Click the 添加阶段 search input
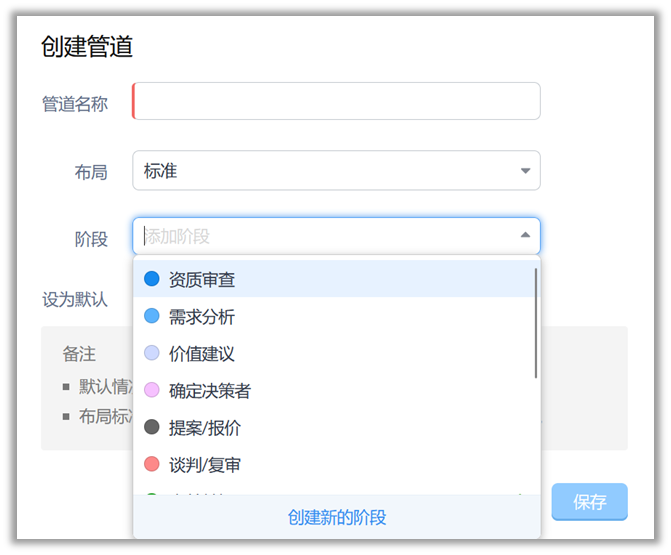This screenshot has width=671, height=555. coord(320,236)
